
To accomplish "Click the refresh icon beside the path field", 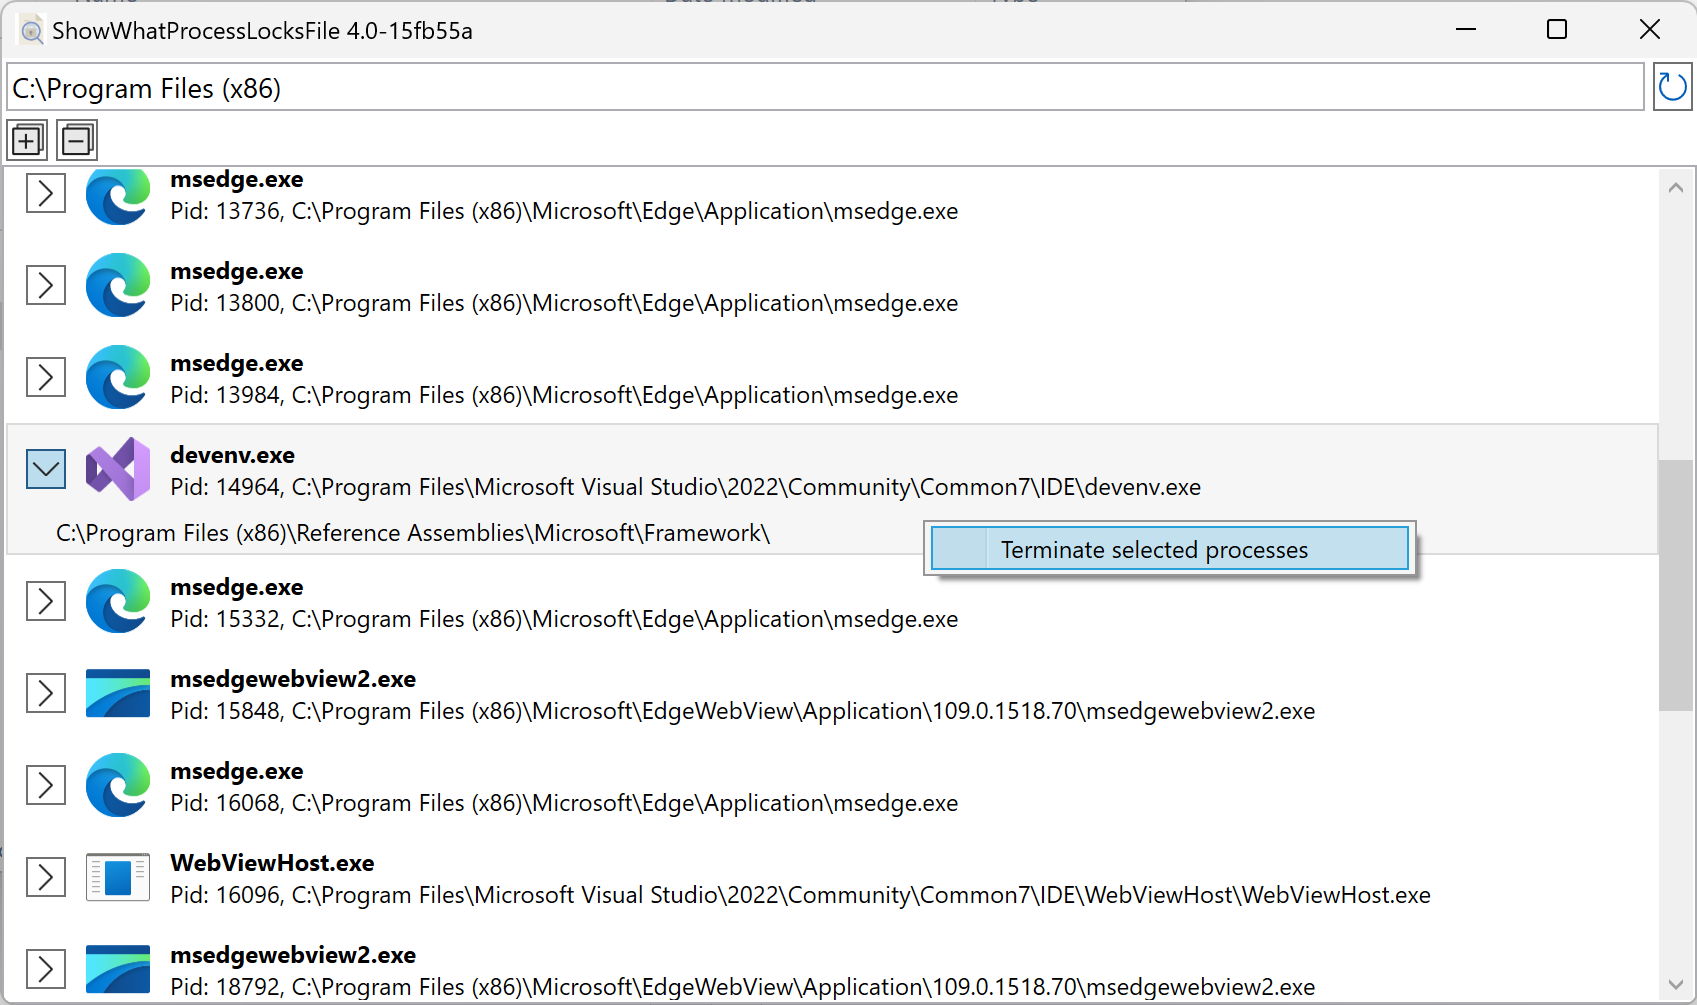I will pos(1672,87).
